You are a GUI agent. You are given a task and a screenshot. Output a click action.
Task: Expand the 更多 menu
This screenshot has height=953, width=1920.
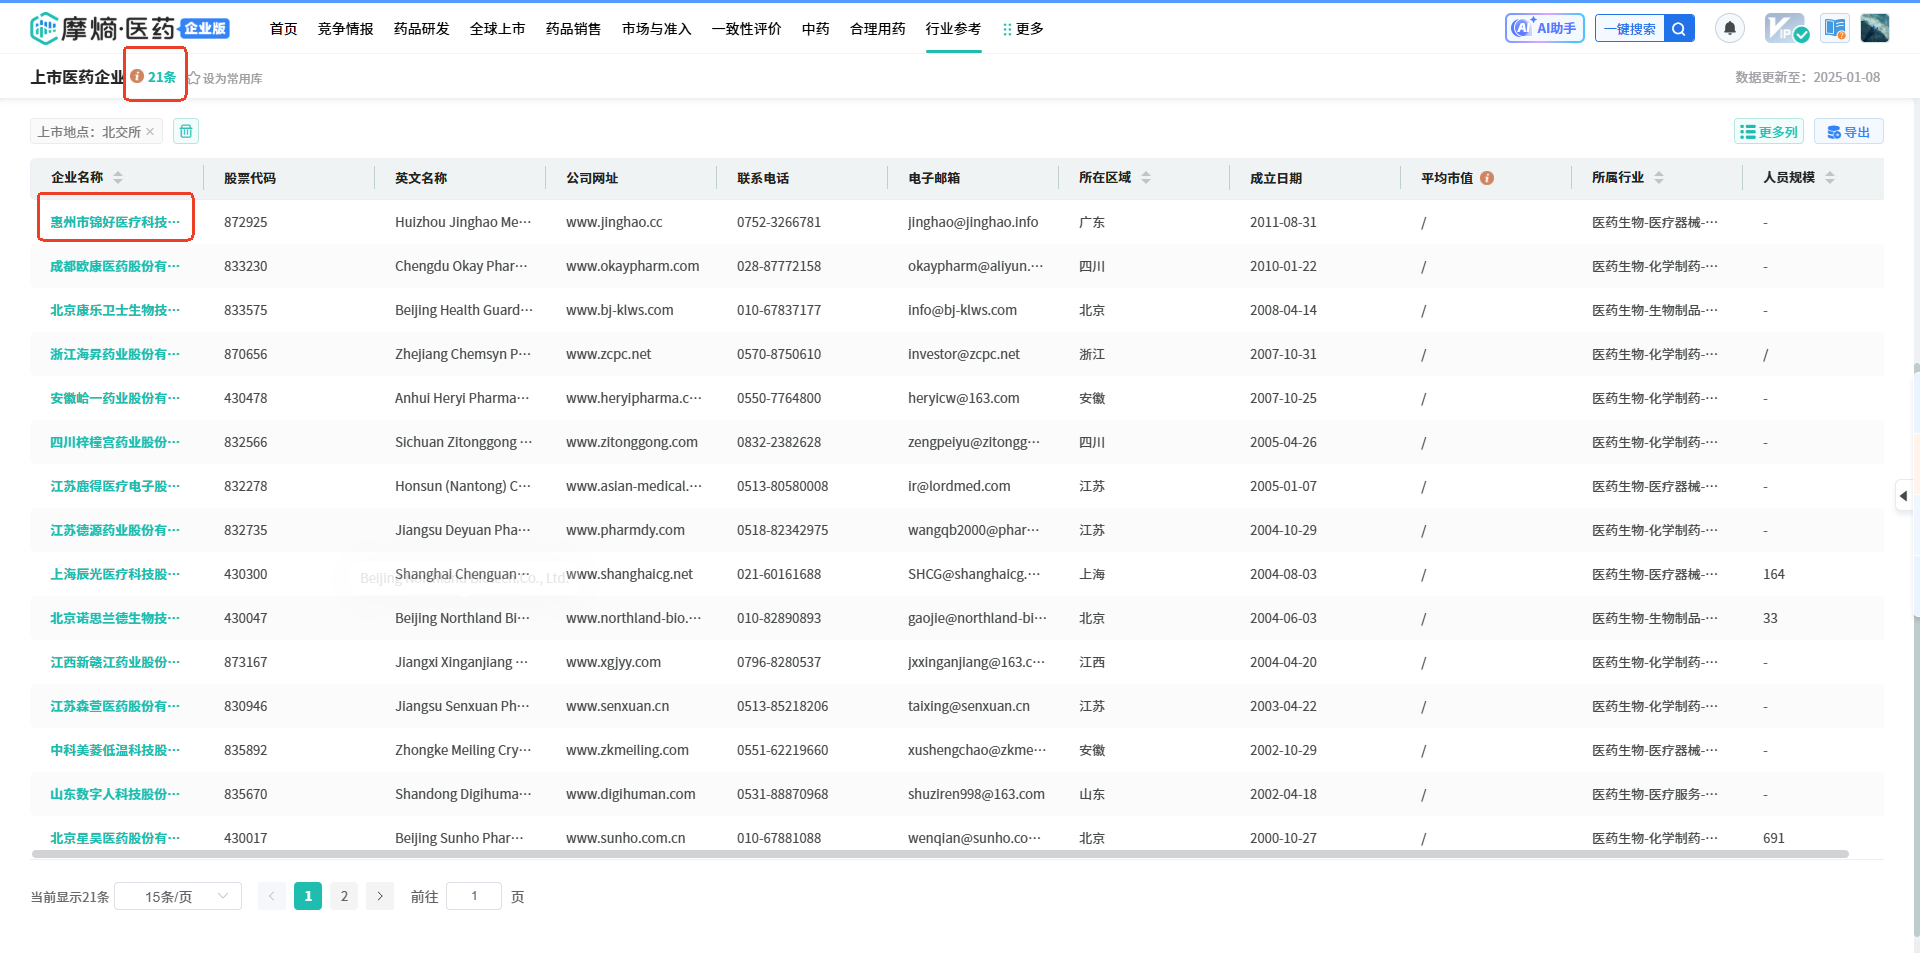1023,29
